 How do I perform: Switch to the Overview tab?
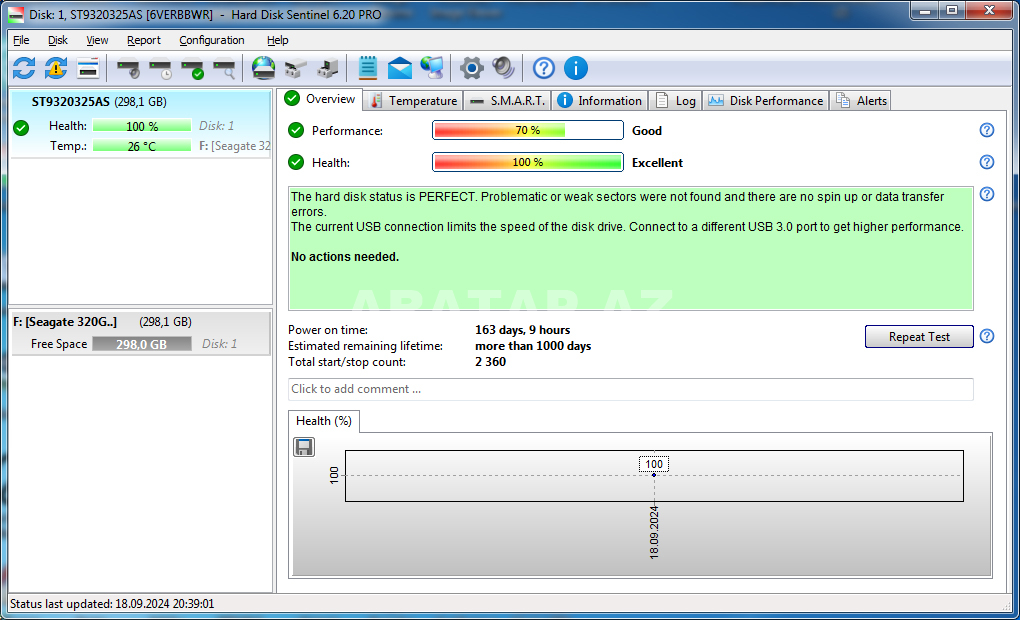coord(321,99)
